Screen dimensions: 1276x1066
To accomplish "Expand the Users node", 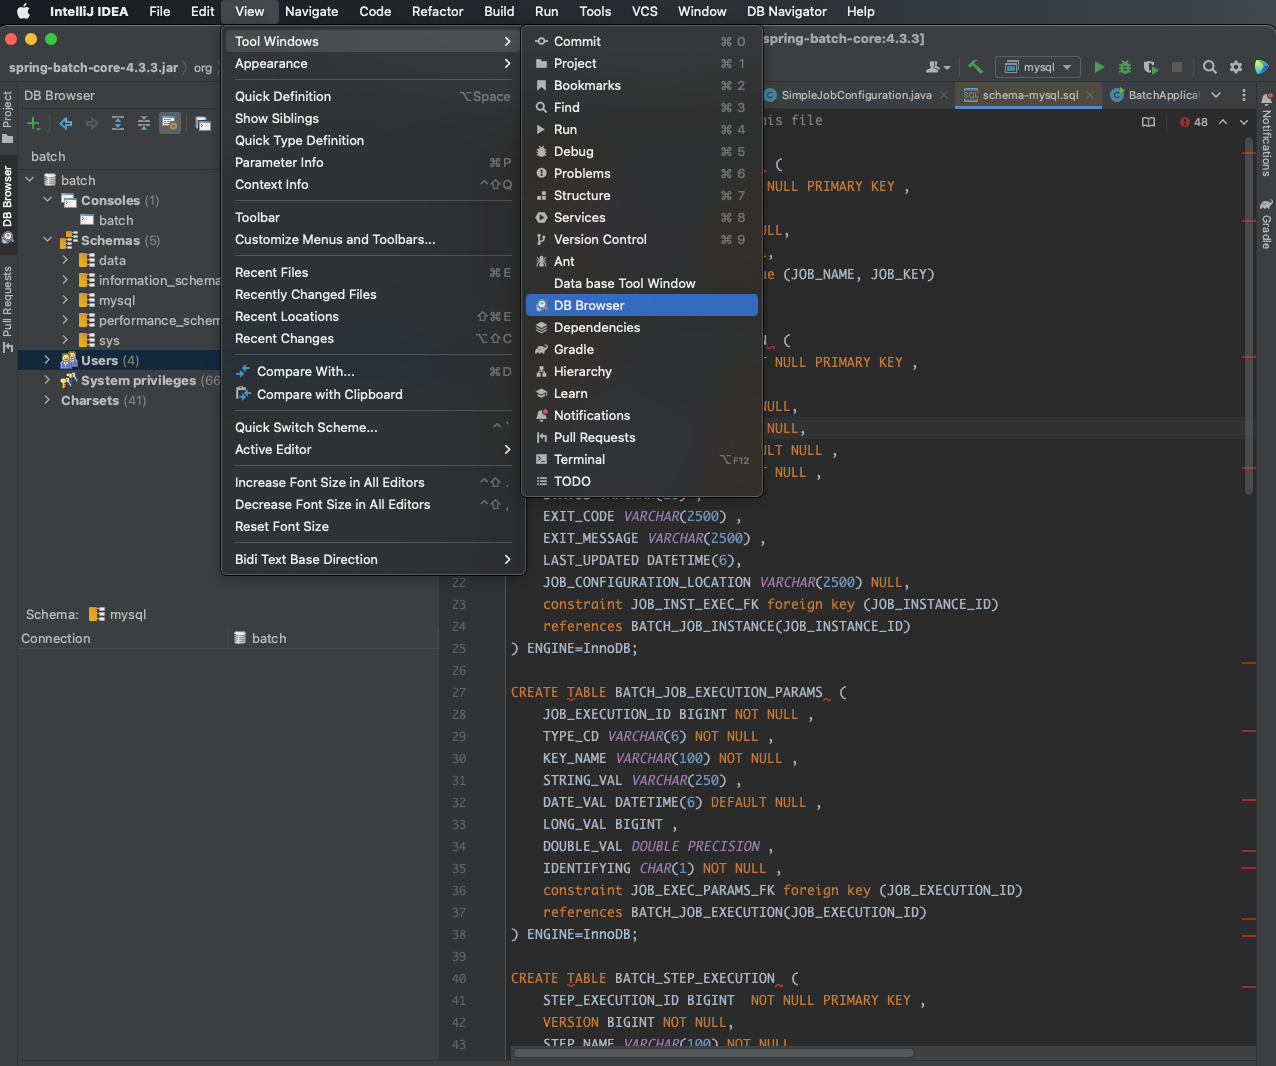I will coord(47,360).
